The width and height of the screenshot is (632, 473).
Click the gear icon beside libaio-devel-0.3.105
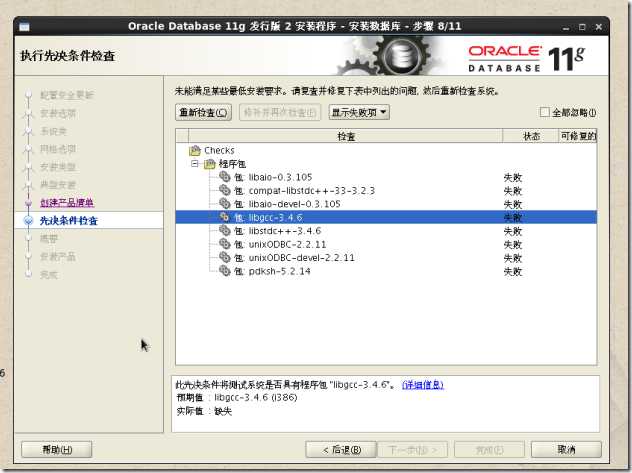tap(225, 204)
